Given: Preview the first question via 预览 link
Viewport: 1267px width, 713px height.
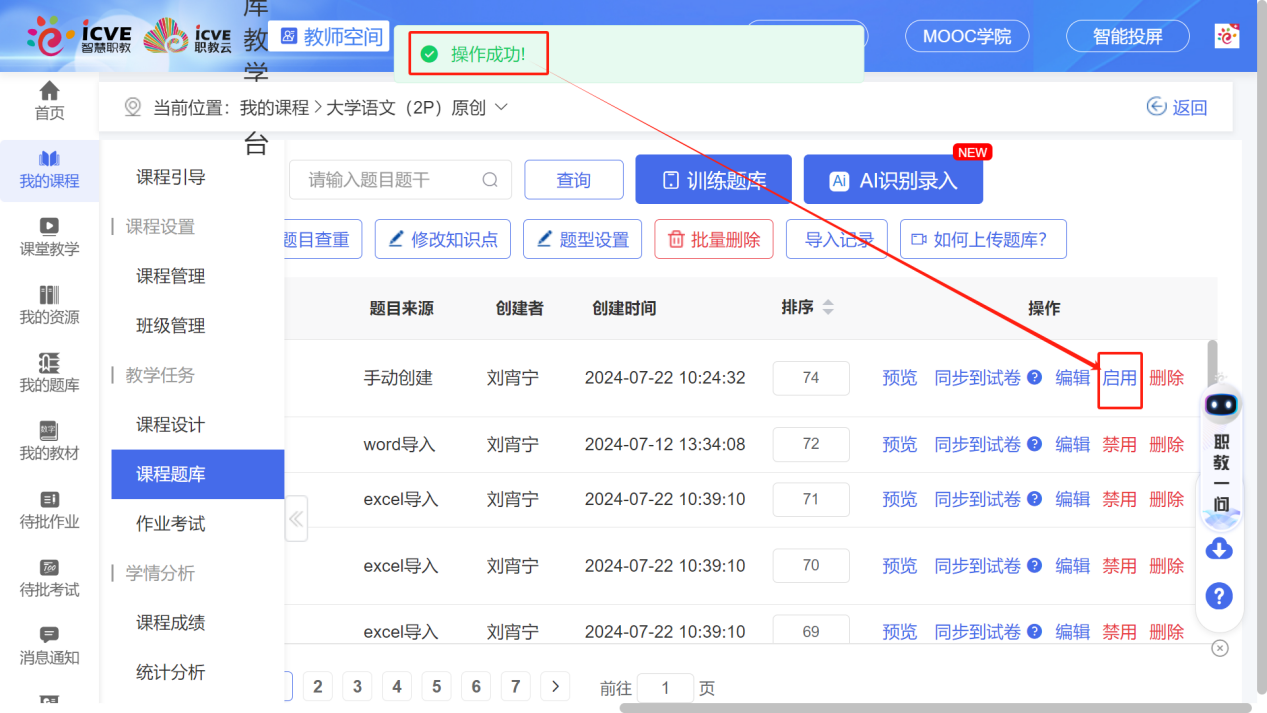Looking at the screenshot, I should 898,378.
